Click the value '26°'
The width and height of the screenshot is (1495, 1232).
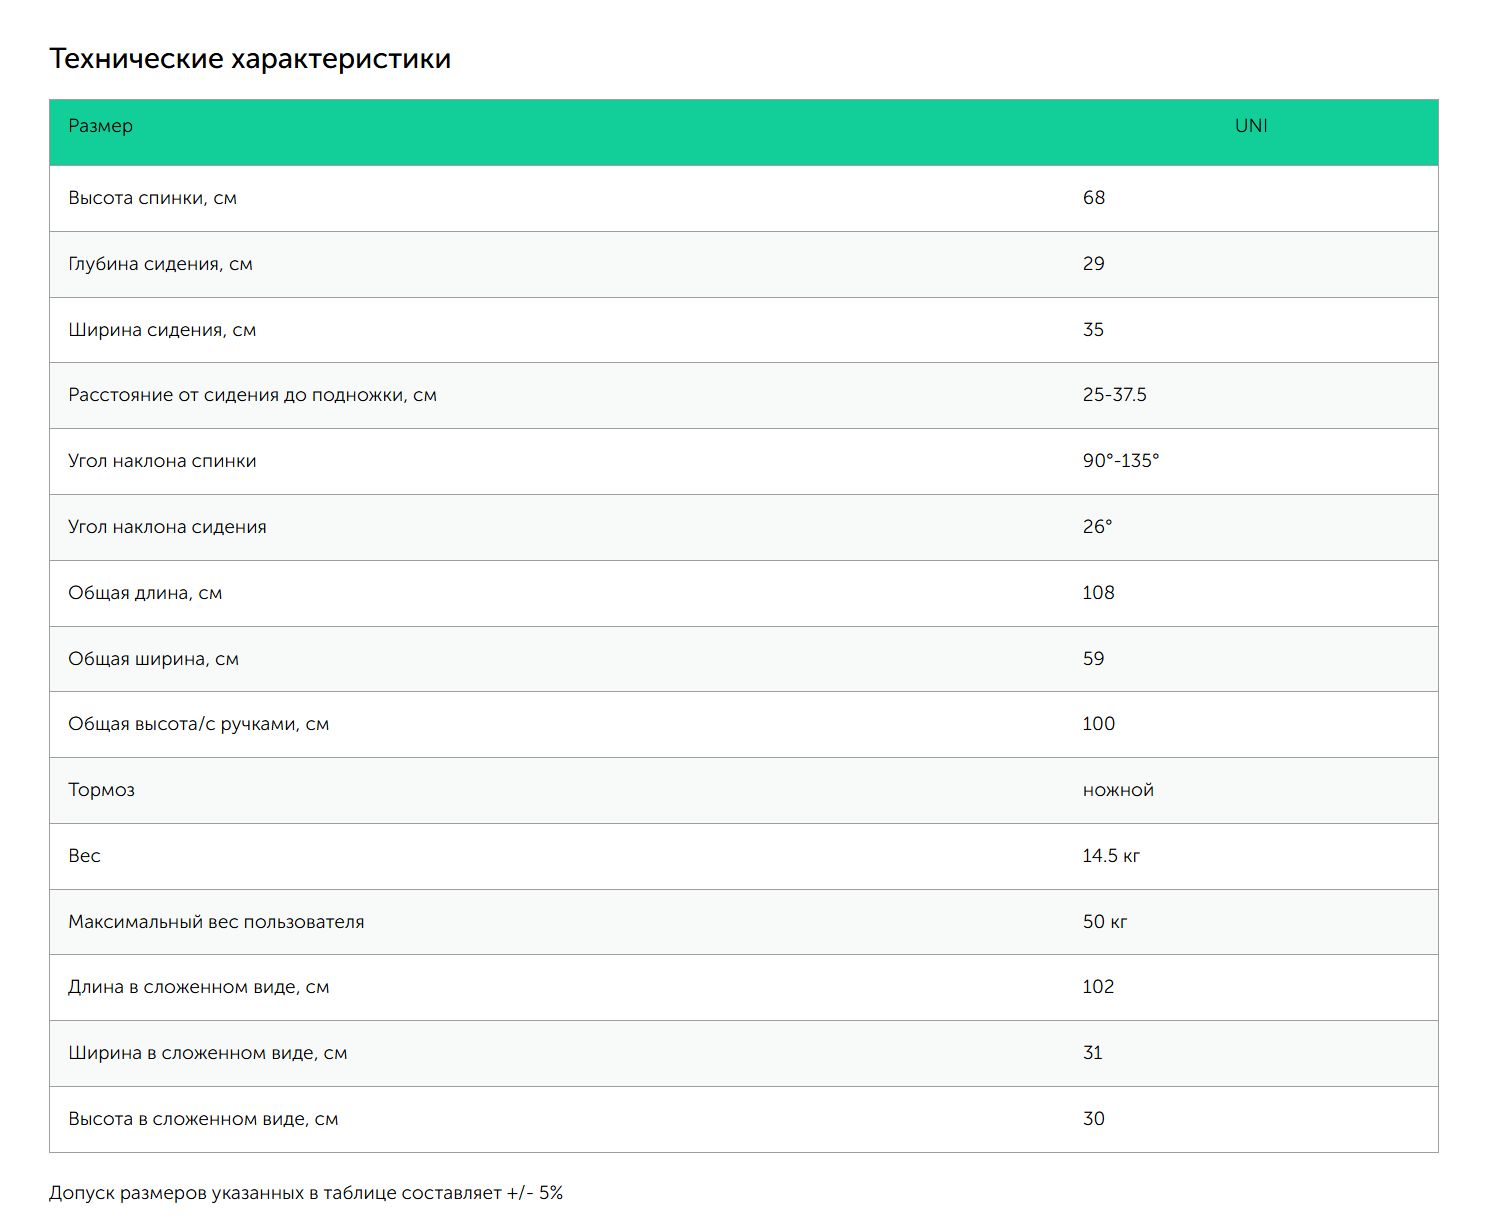[x=1097, y=527]
